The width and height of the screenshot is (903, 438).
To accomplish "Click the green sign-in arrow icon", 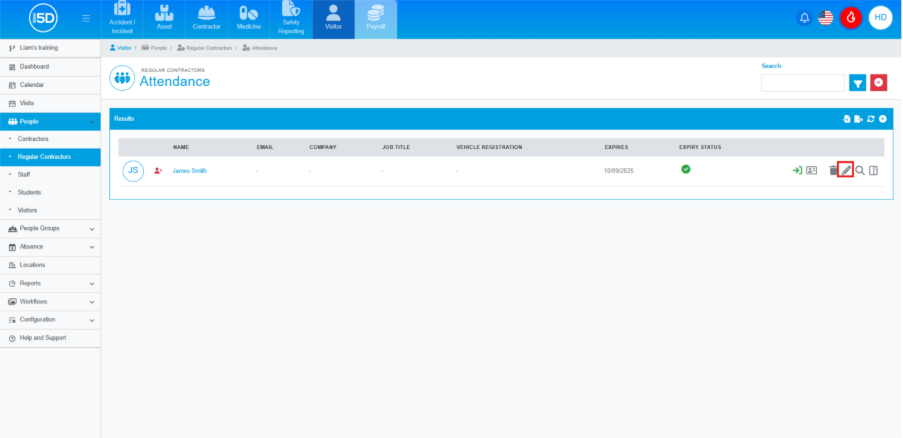I will 797,171.
